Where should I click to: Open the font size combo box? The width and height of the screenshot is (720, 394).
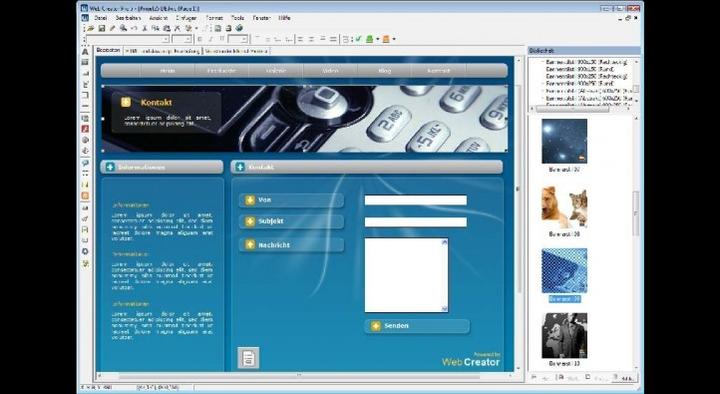pyautogui.click(x=181, y=39)
